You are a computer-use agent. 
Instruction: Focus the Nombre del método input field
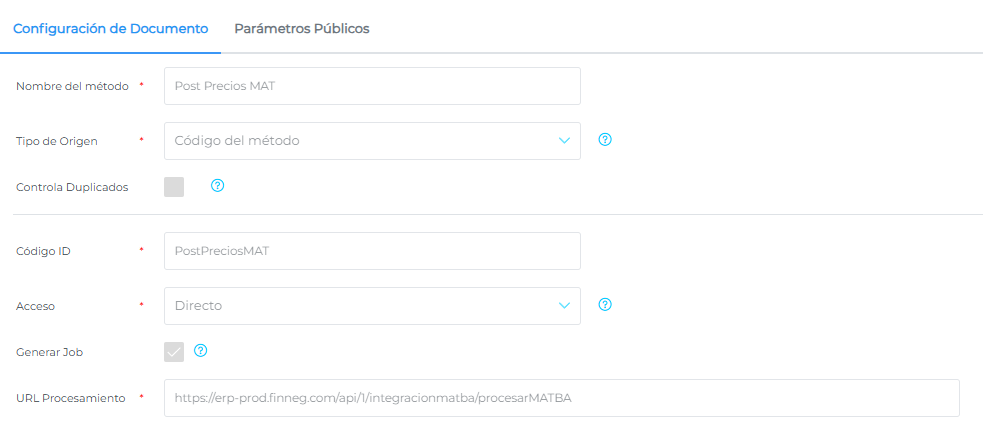[372, 86]
